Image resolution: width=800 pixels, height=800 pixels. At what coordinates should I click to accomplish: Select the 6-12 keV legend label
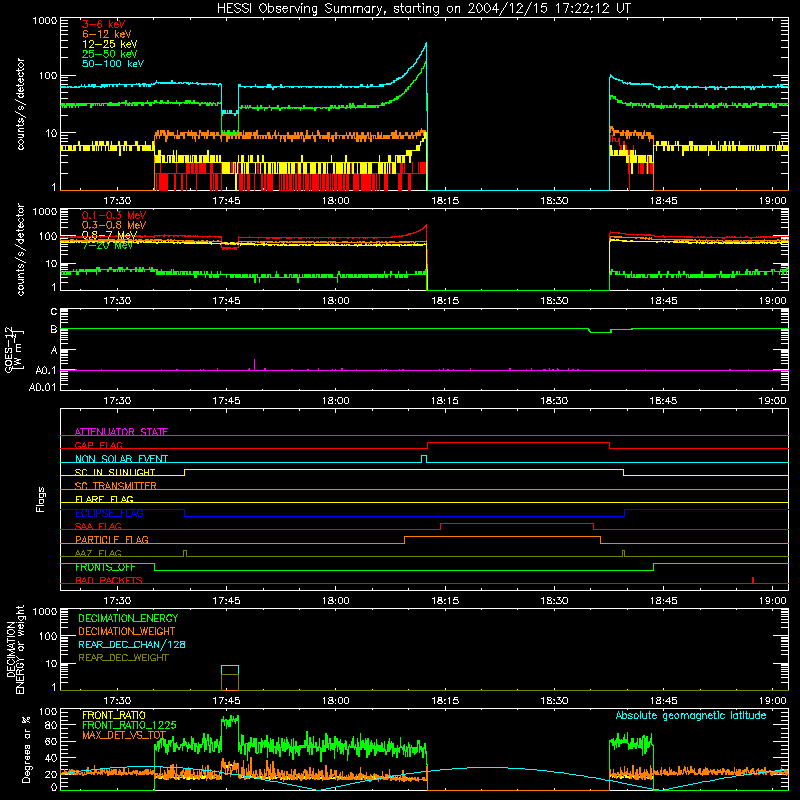107,34
